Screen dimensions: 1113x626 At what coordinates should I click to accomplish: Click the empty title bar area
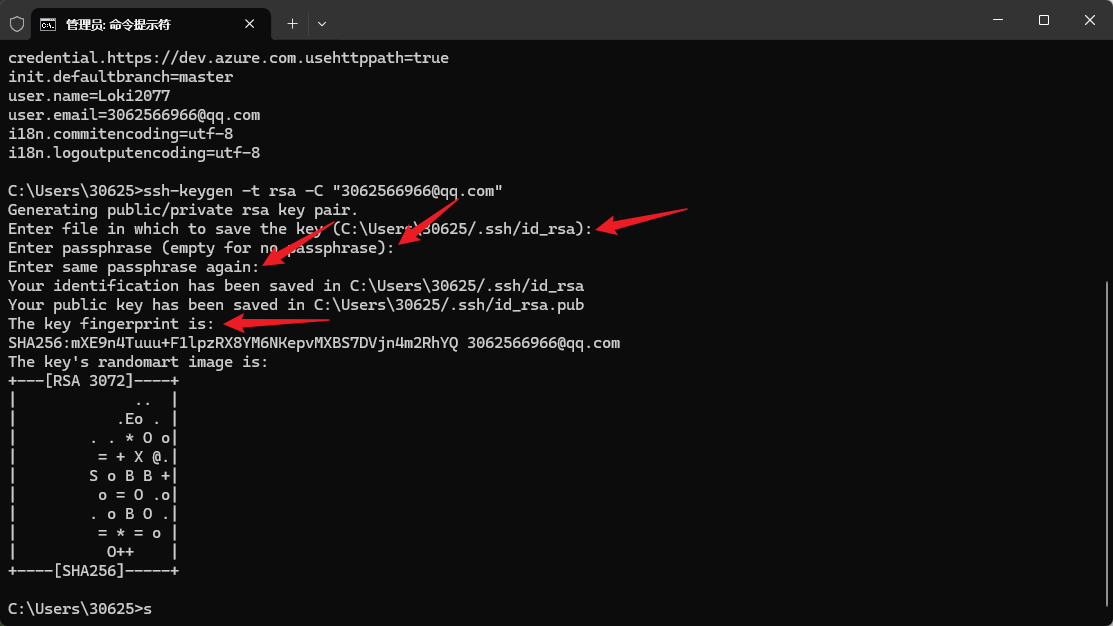tap(650, 20)
